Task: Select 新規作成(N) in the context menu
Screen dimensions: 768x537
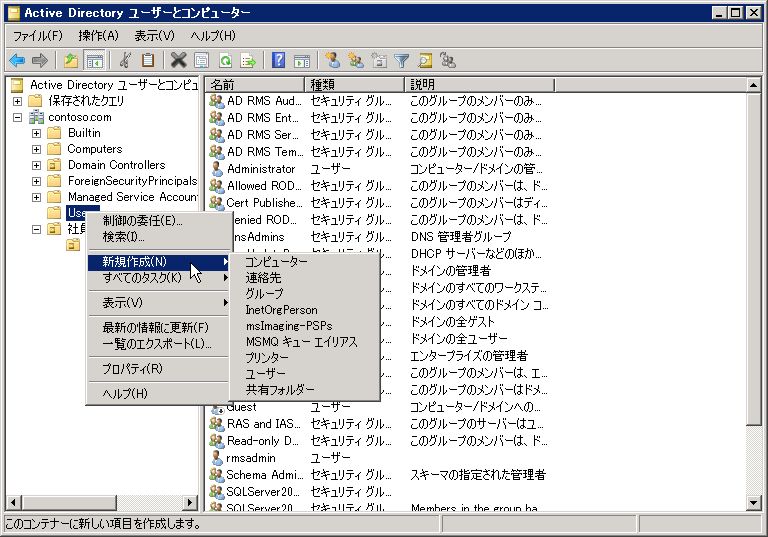Action: coord(159,262)
